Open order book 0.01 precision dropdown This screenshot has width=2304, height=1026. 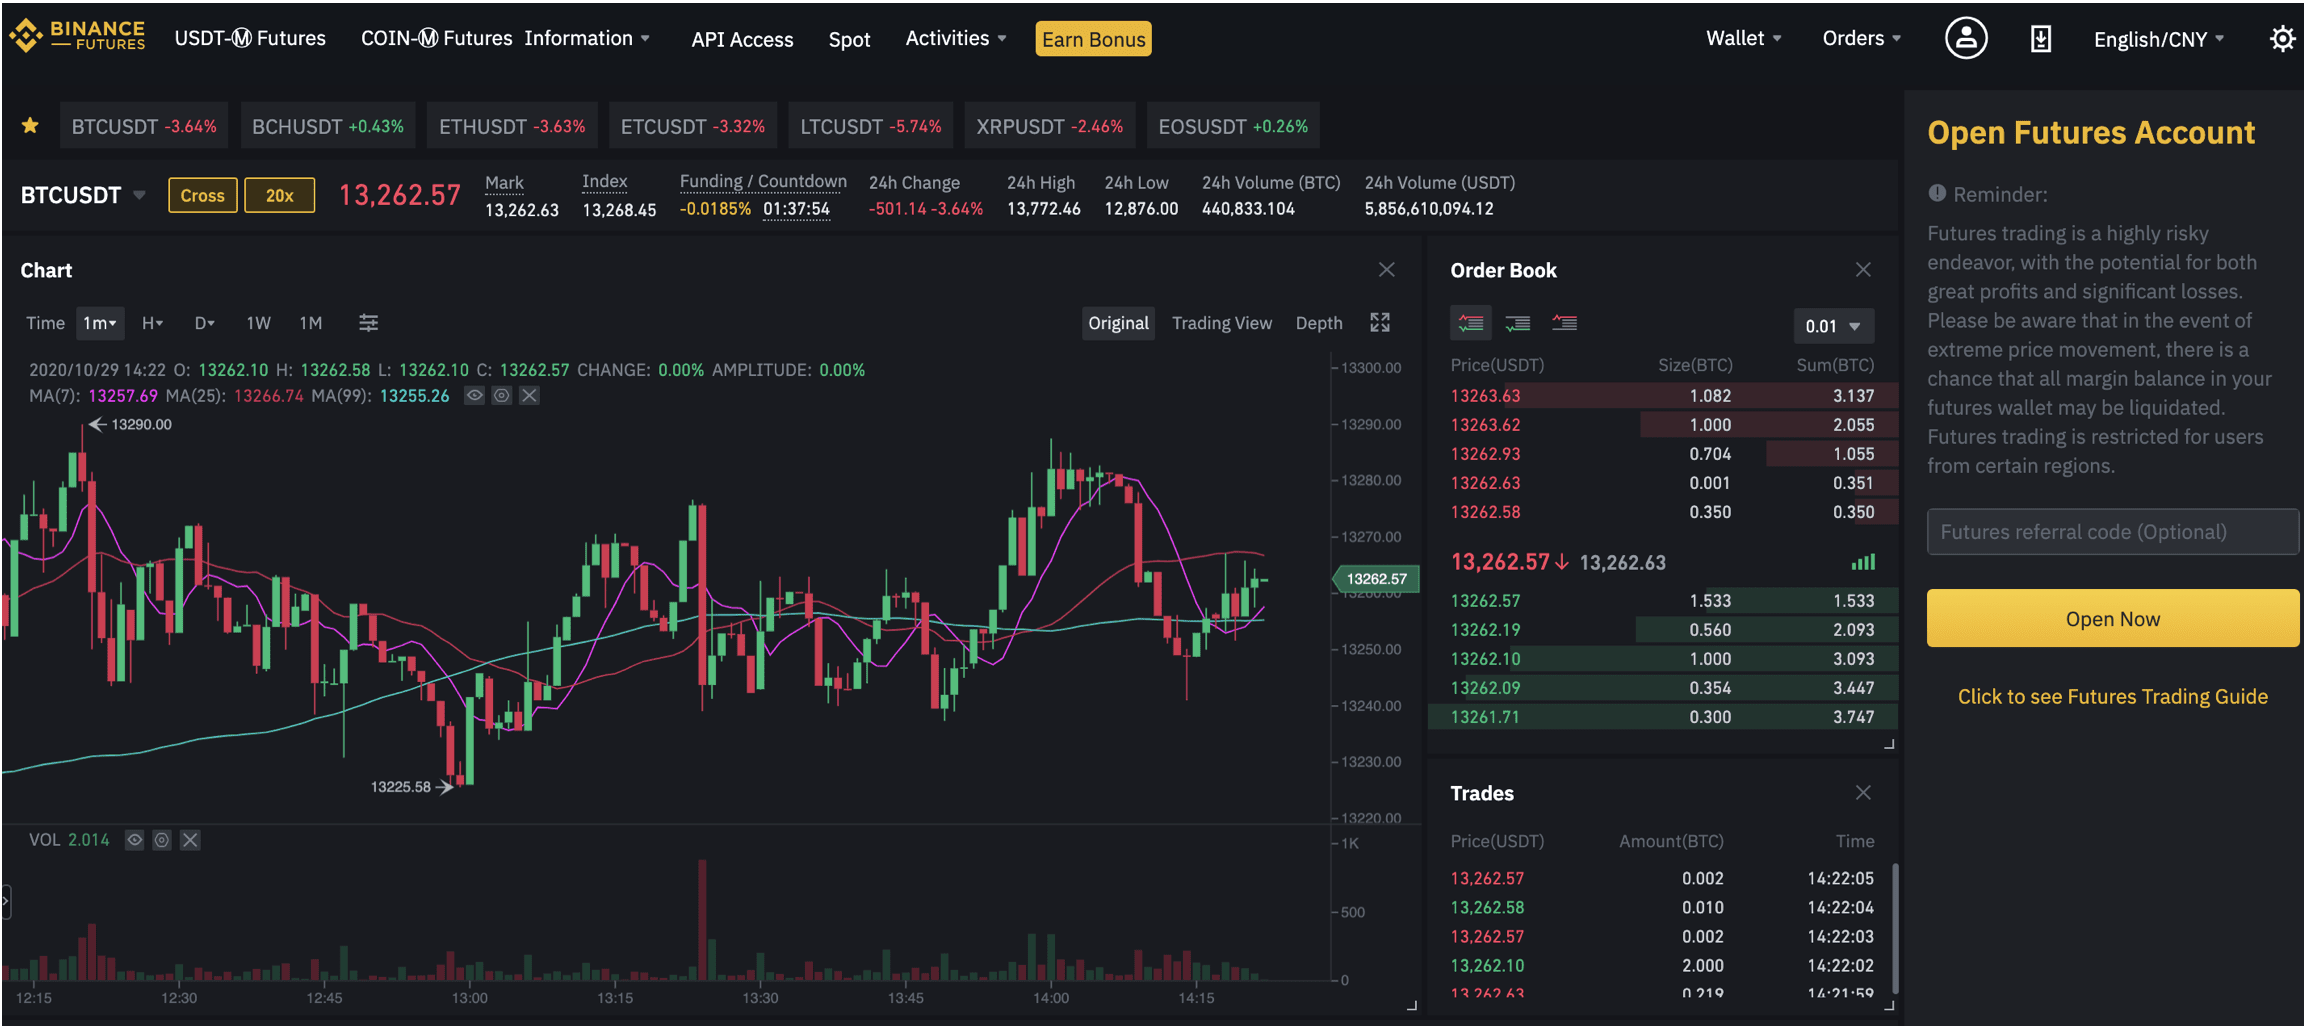pos(1833,326)
